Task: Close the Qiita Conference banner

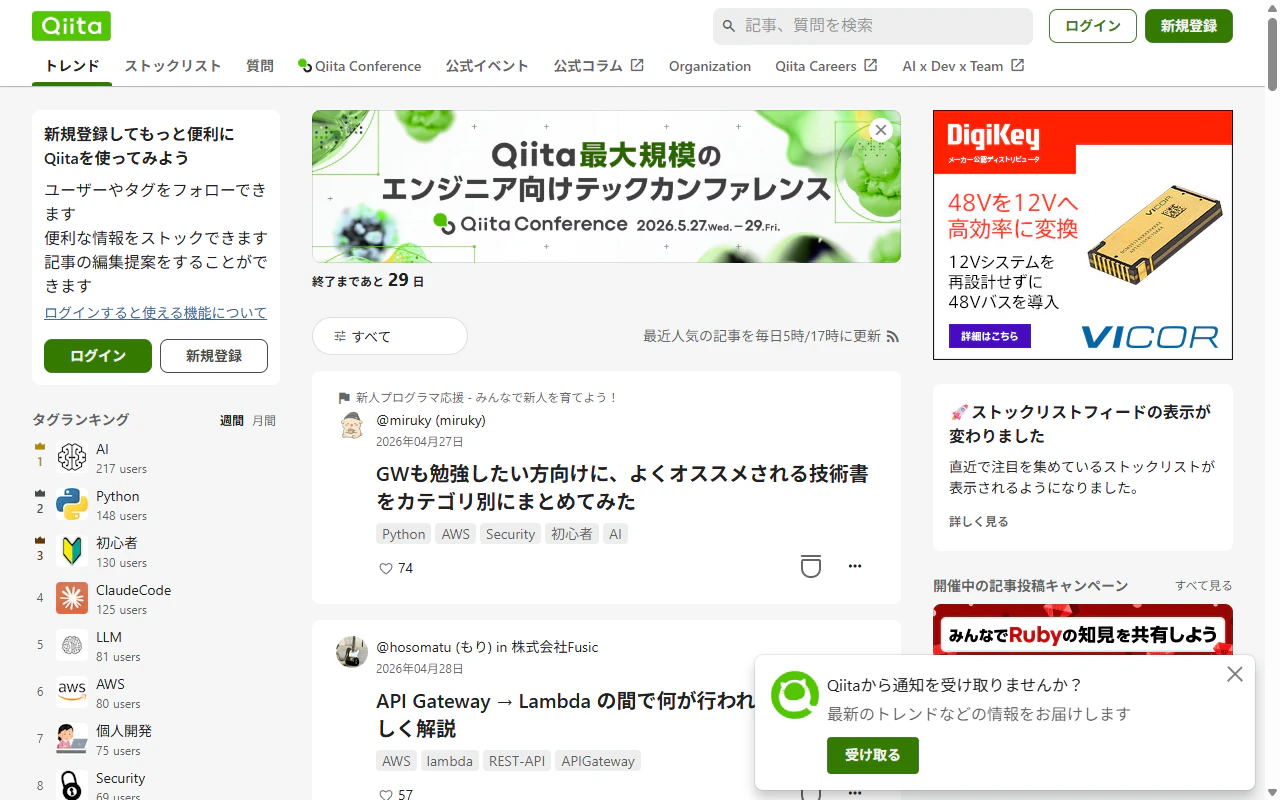Action: tap(880, 130)
